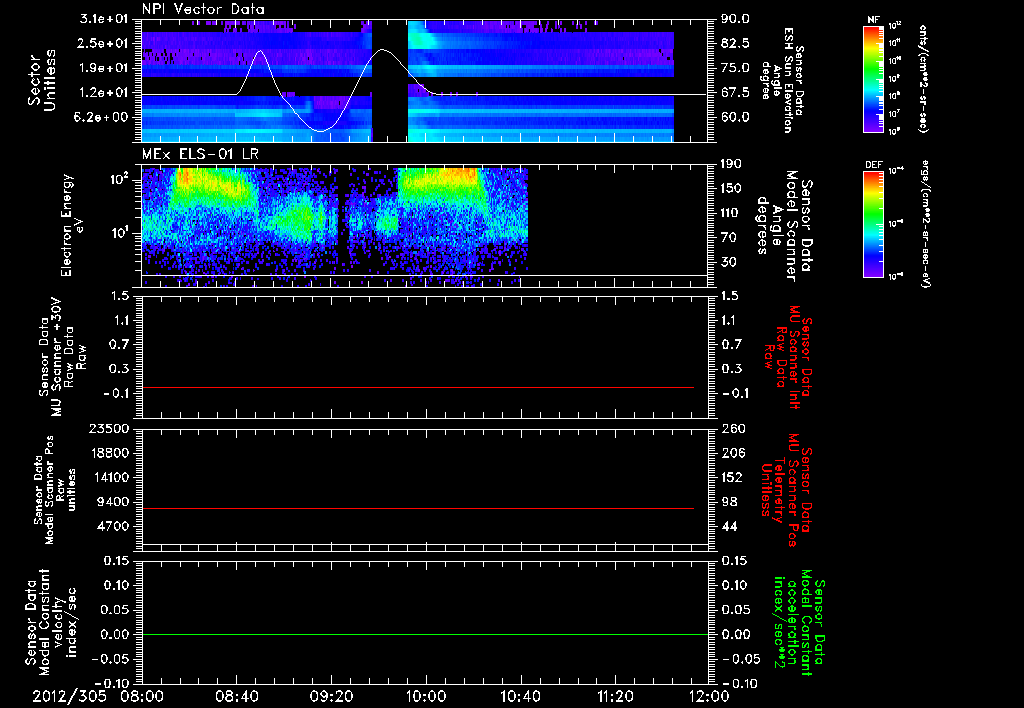Click the 08:40 time axis label
Screen dimensions: 1024x708
(236, 697)
